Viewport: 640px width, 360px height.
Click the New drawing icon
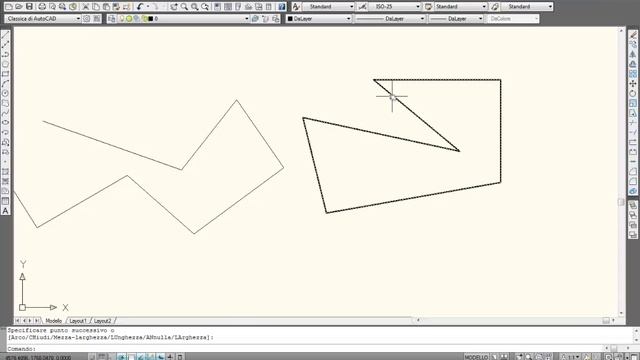tap(9, 7)
